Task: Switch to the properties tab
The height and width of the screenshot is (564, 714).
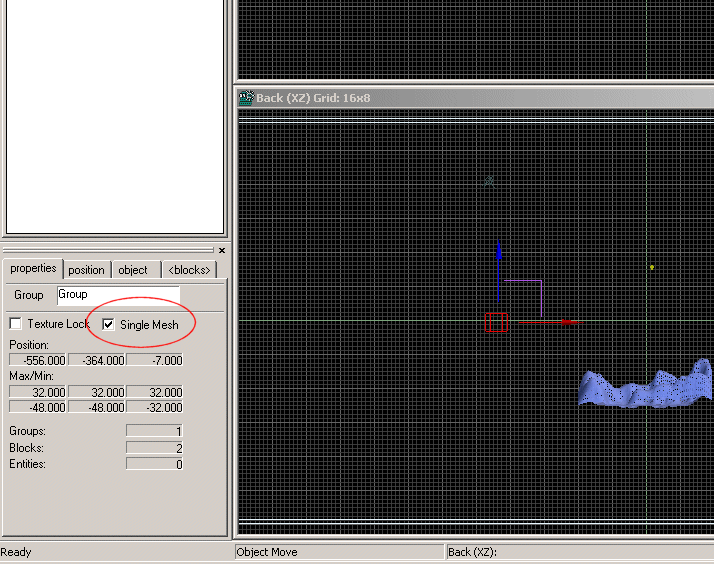Action: (x=33, y=268)
